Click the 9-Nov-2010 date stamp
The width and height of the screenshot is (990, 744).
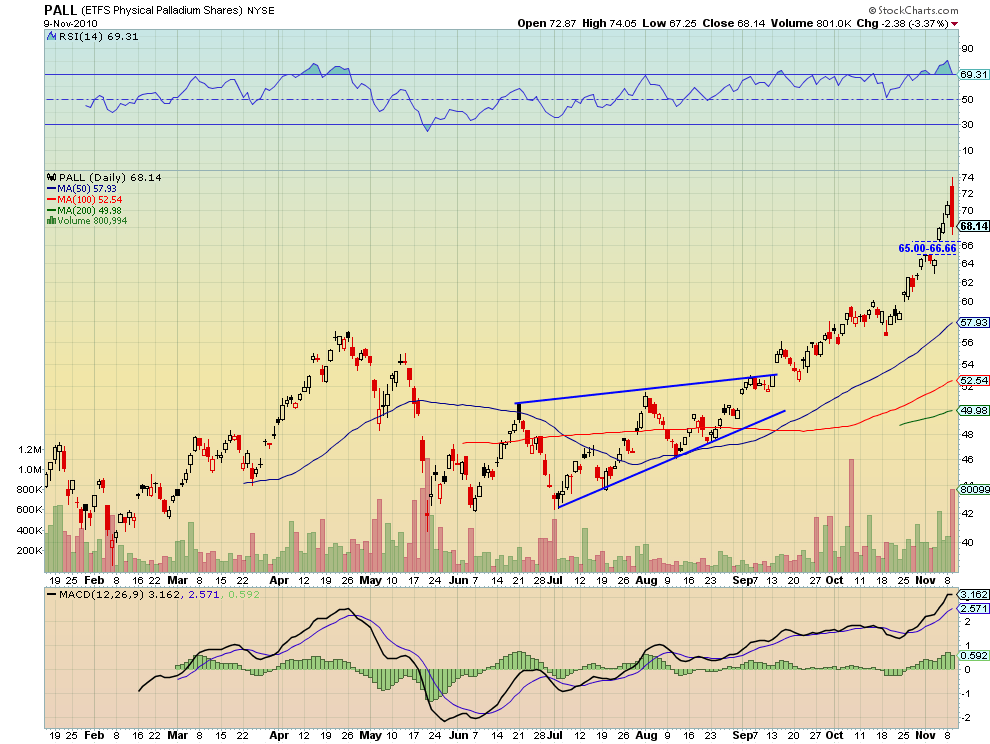click(71, 23)
